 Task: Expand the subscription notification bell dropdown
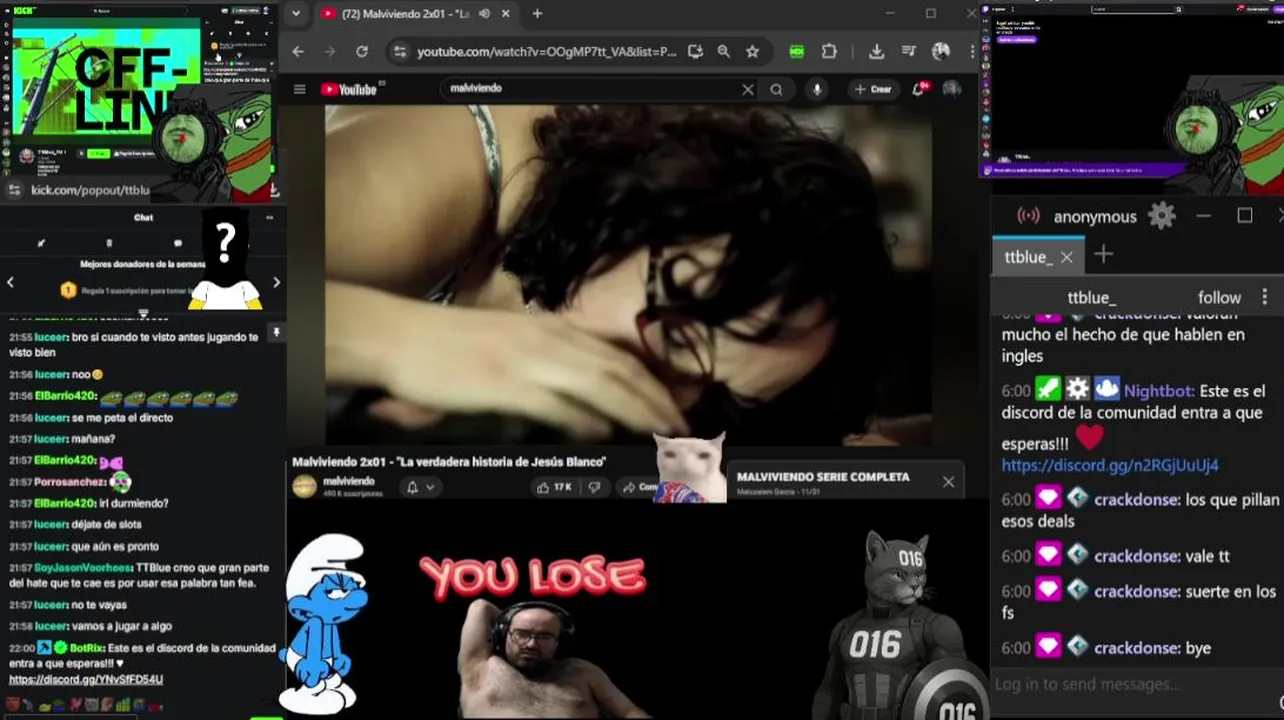(x=420, y=487)
